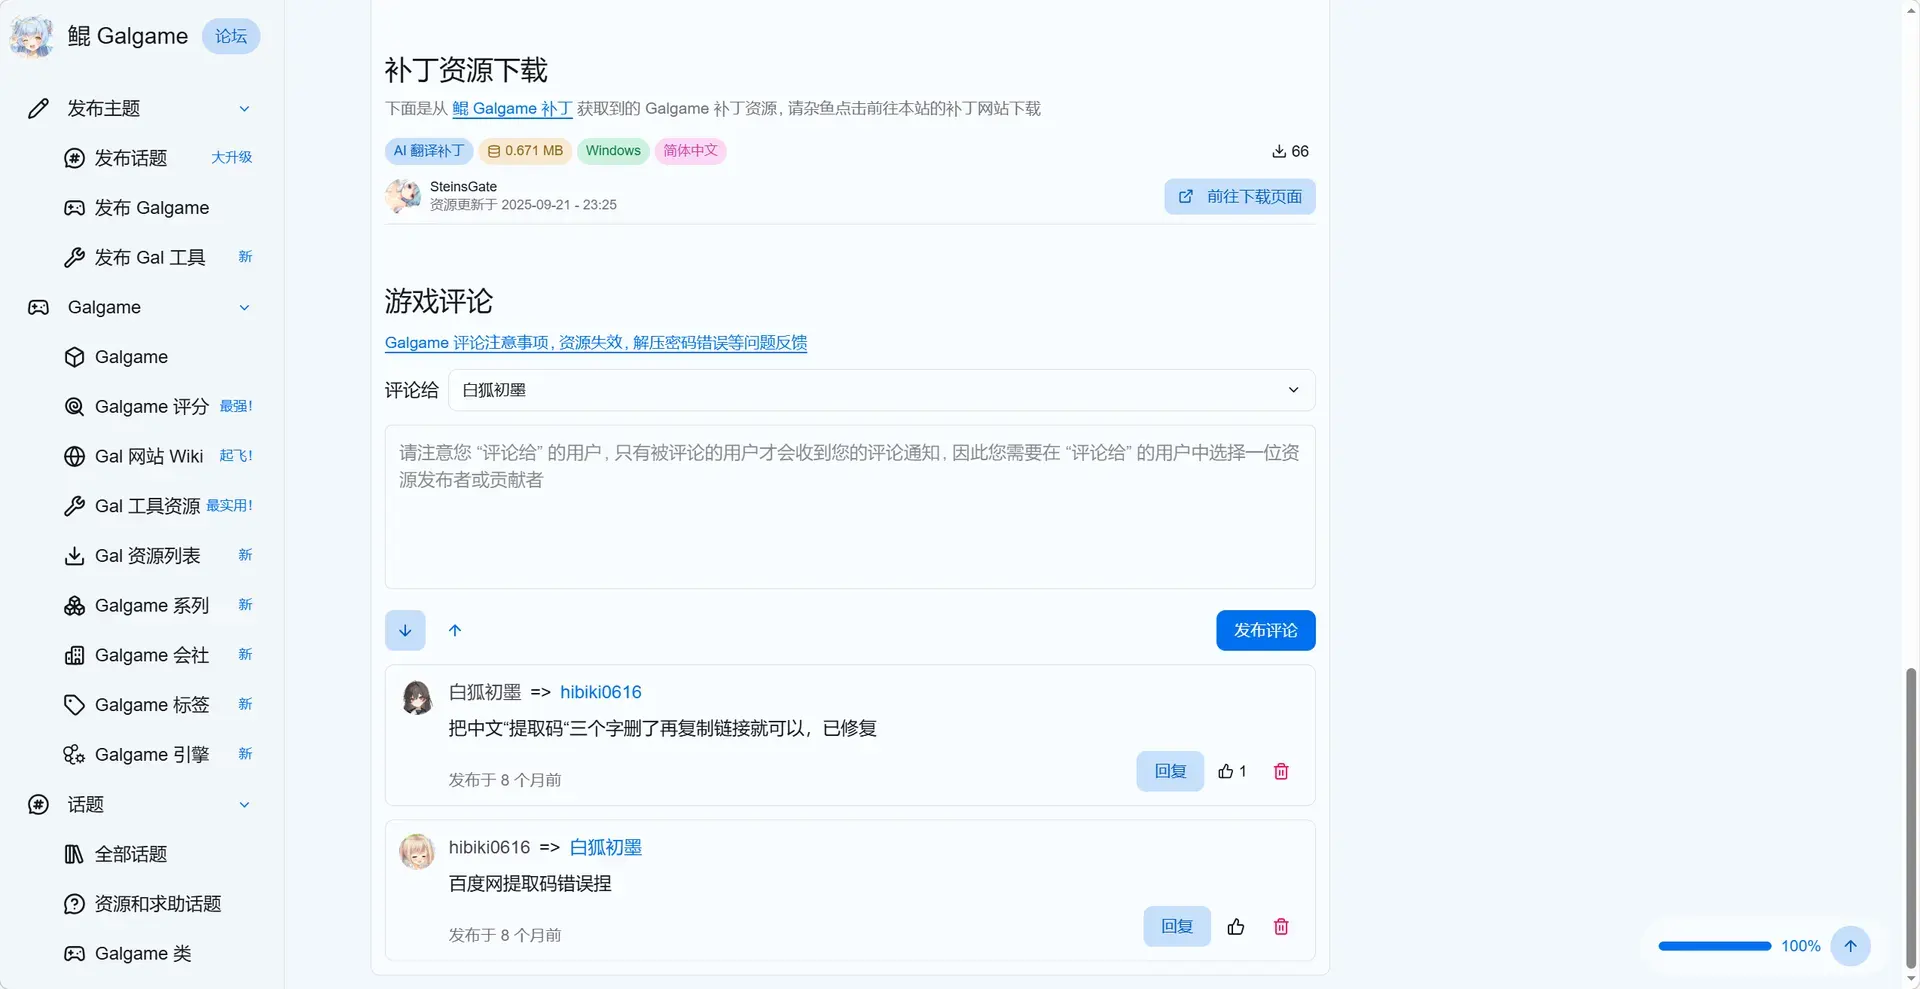Click the blocks icon beside Galgame 系列
1920x989 pixels.
[74, 605]
